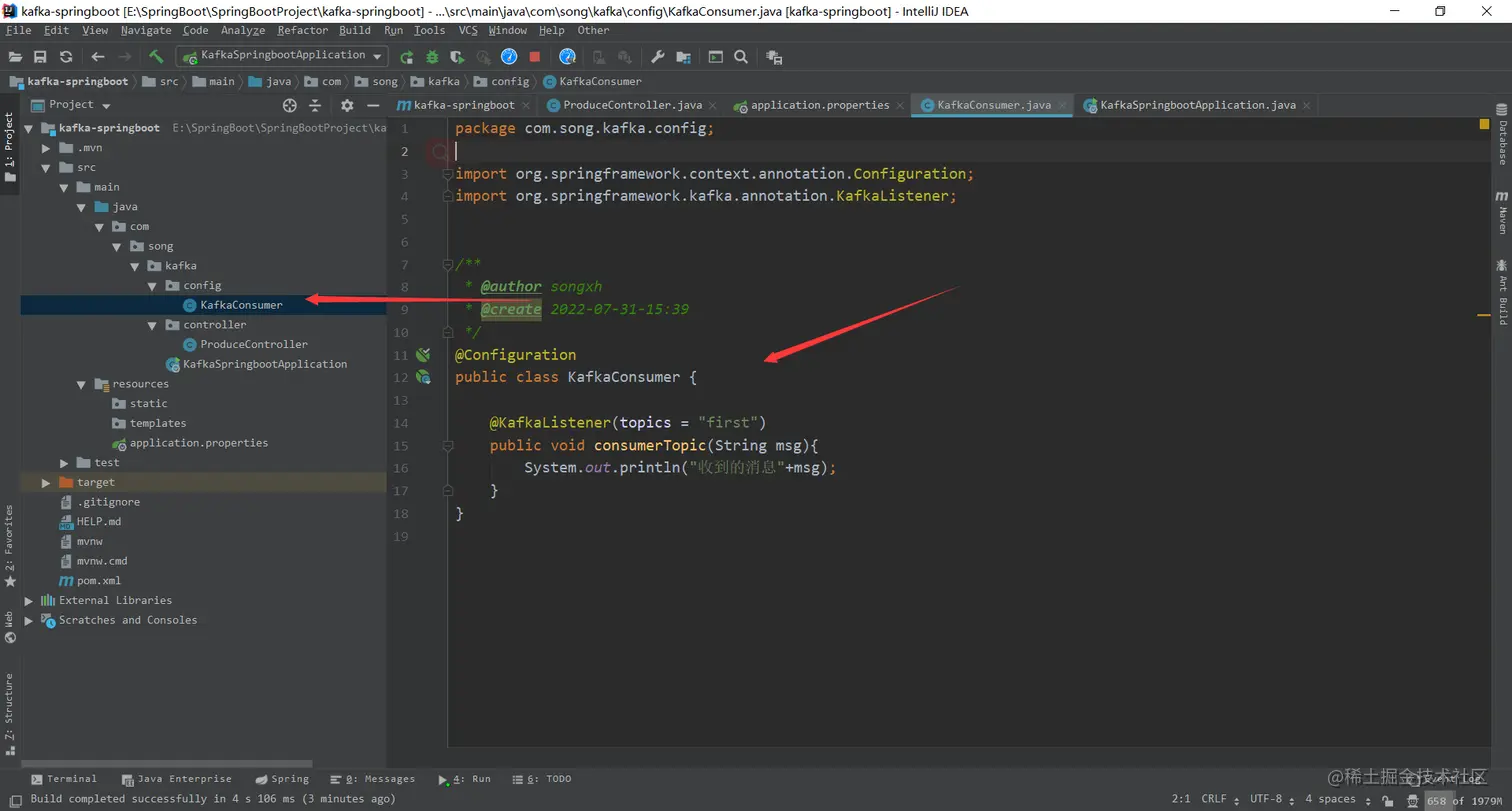Switch to KafkaSpringbootApplication.java editor tab
The width and height of the screenshot is (1512, 811).
tap(1197, 105)
